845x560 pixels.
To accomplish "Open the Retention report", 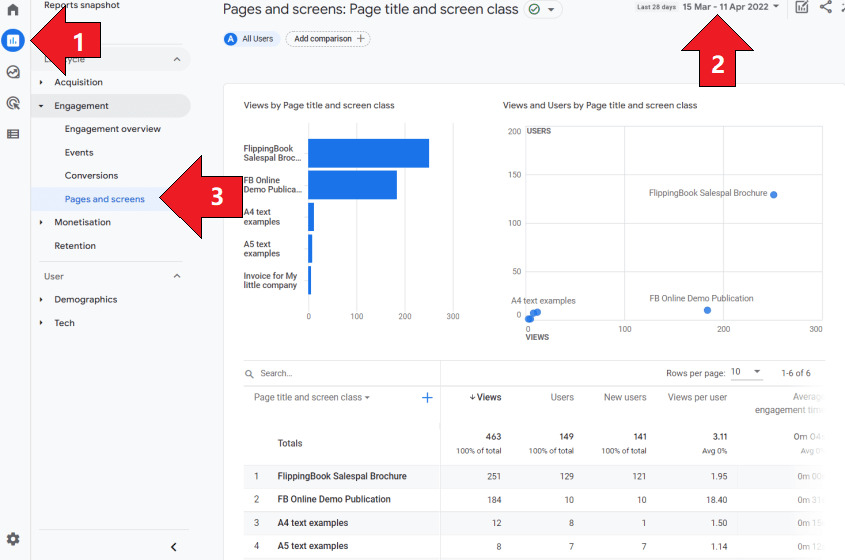I will click(x=75, y=246).
